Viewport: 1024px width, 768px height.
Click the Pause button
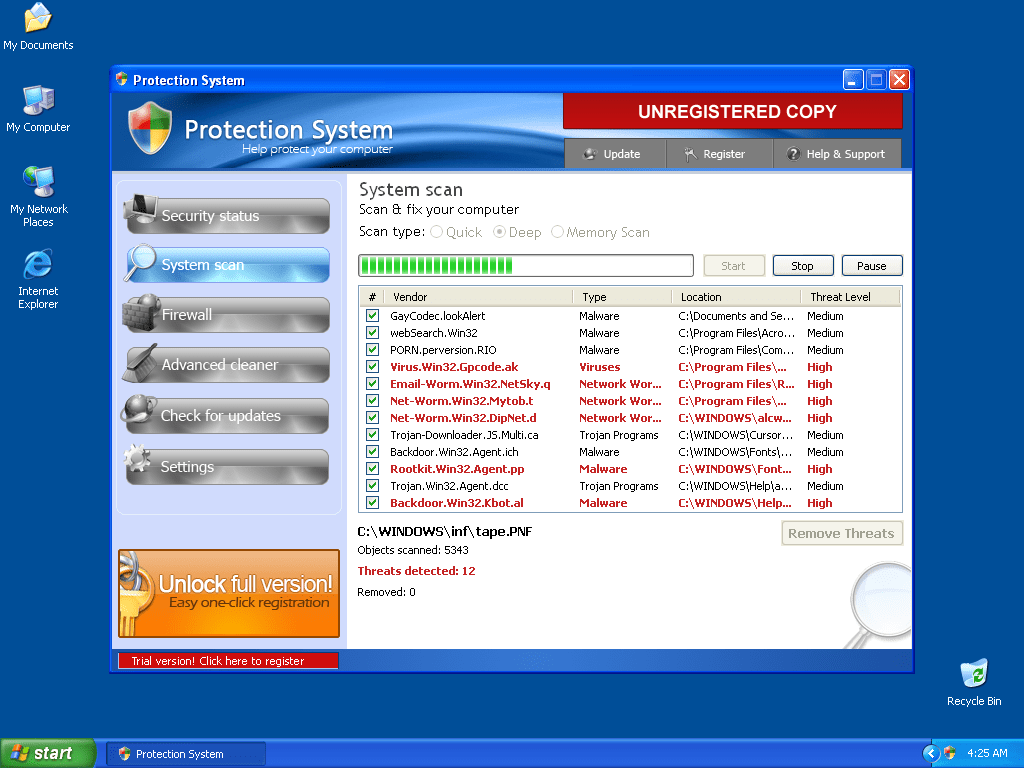click(x=871, y=266)
